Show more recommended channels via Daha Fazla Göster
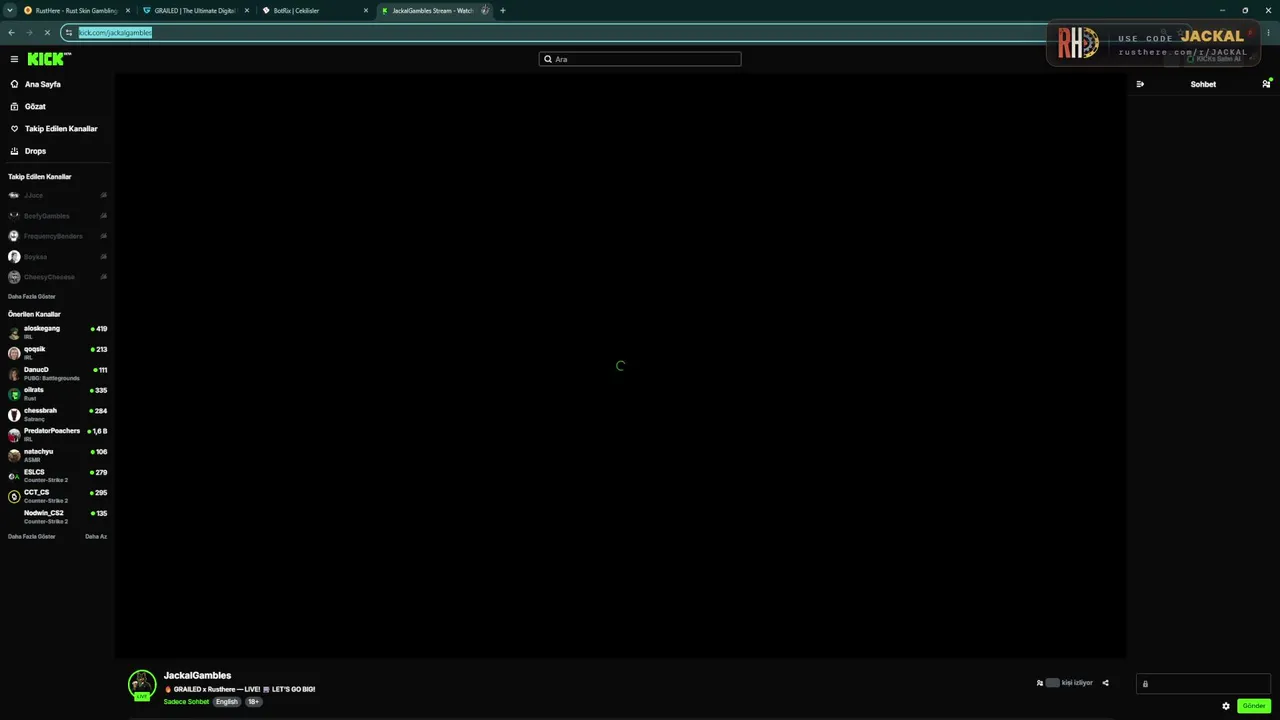Image resolution: width=1280 pixels, height=720 pixels. (32, 537)
